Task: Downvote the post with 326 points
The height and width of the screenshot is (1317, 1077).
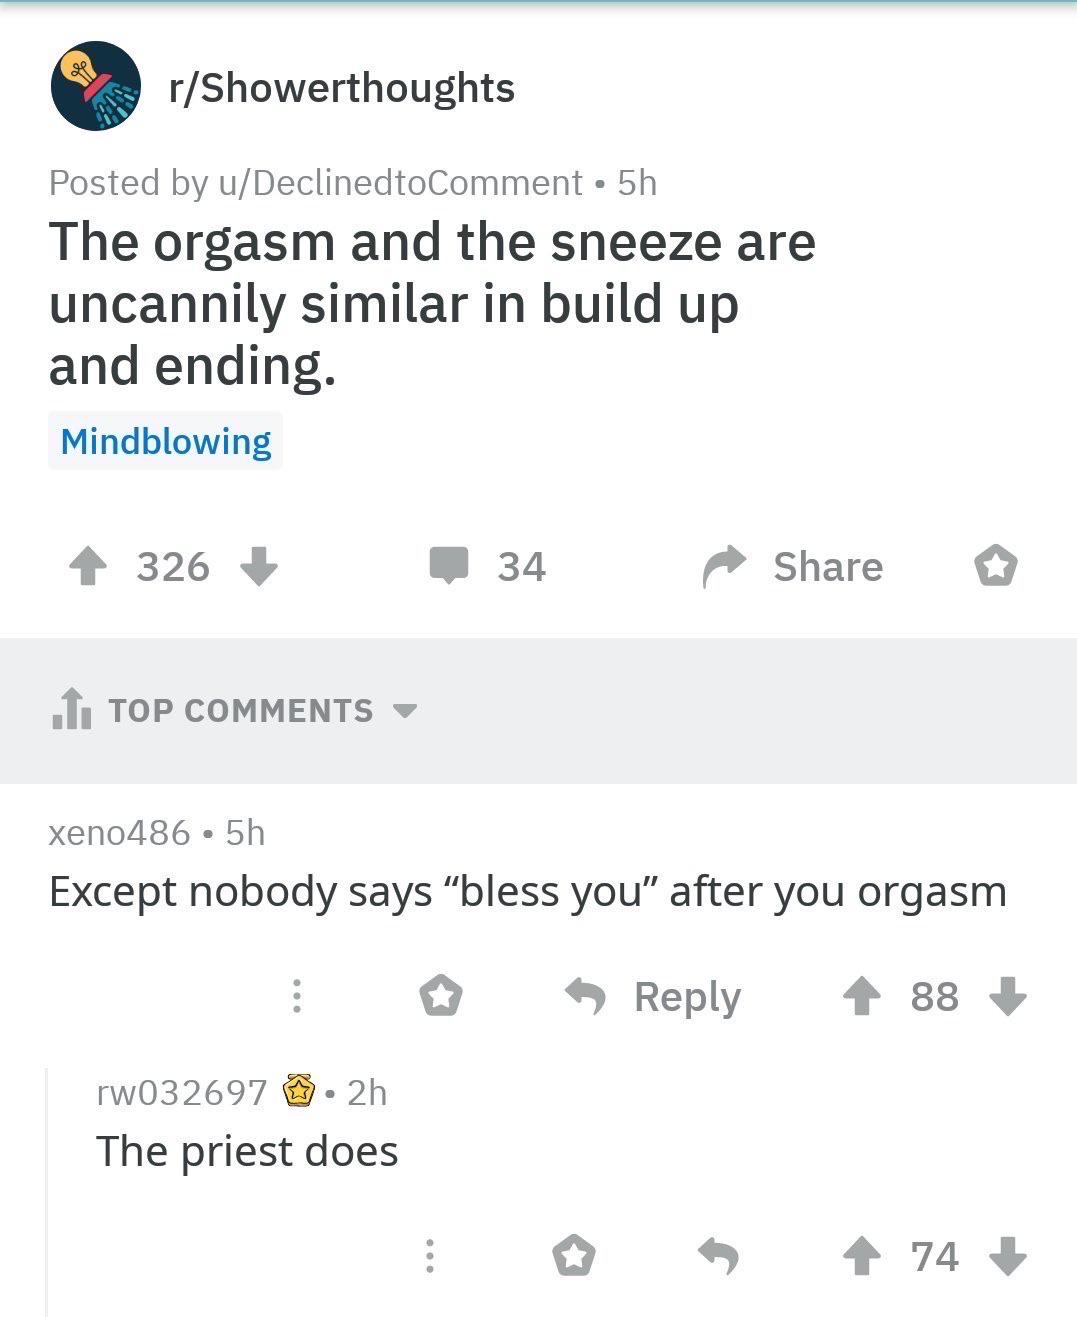Action: (259, 567)
